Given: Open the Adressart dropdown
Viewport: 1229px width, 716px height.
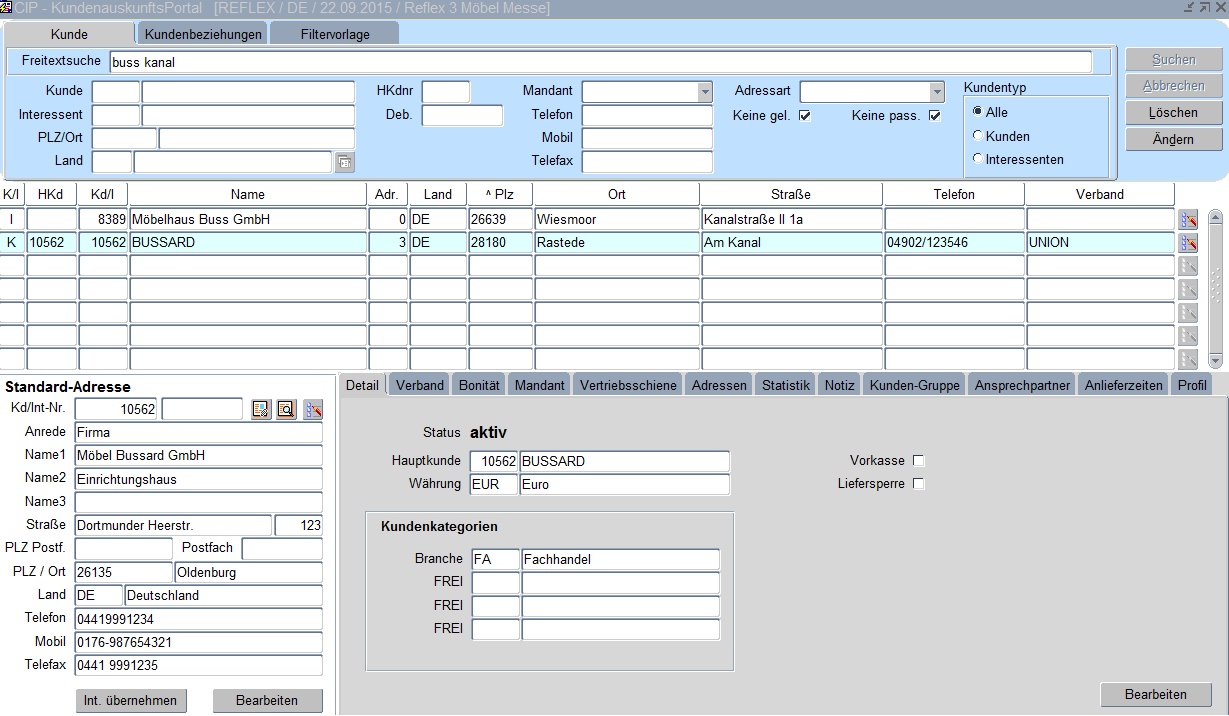Looking at the screenshot, I should (x=936, y=92).
